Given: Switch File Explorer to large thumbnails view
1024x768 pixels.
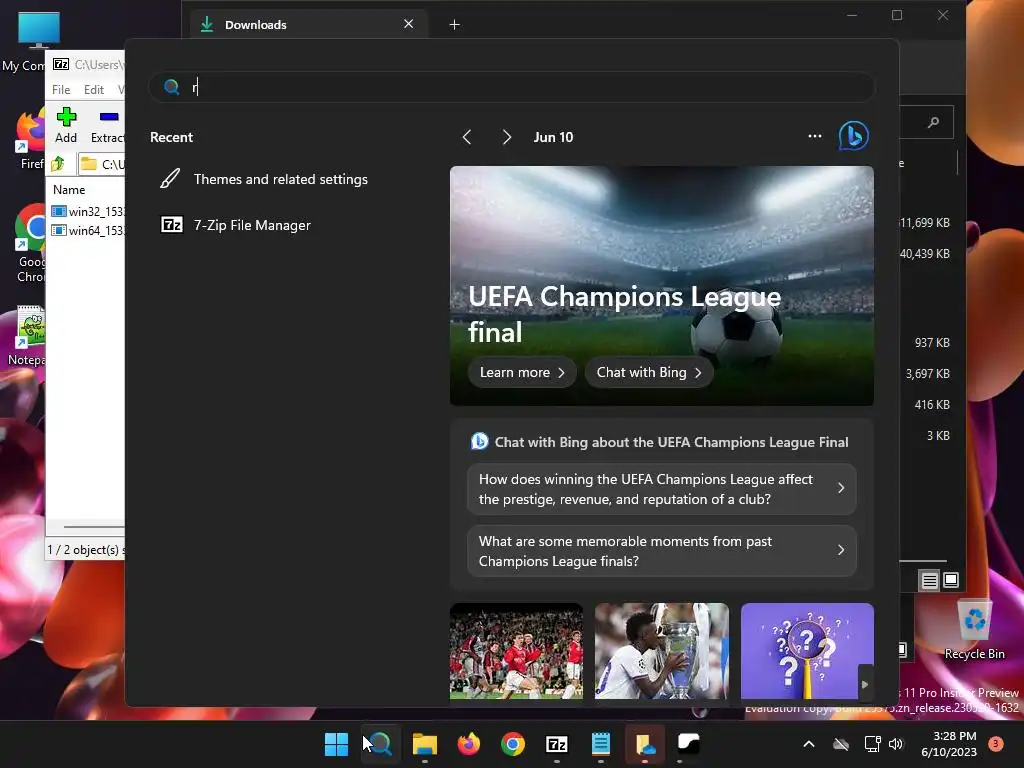Looking at the screenshot, I should (951, 580).
